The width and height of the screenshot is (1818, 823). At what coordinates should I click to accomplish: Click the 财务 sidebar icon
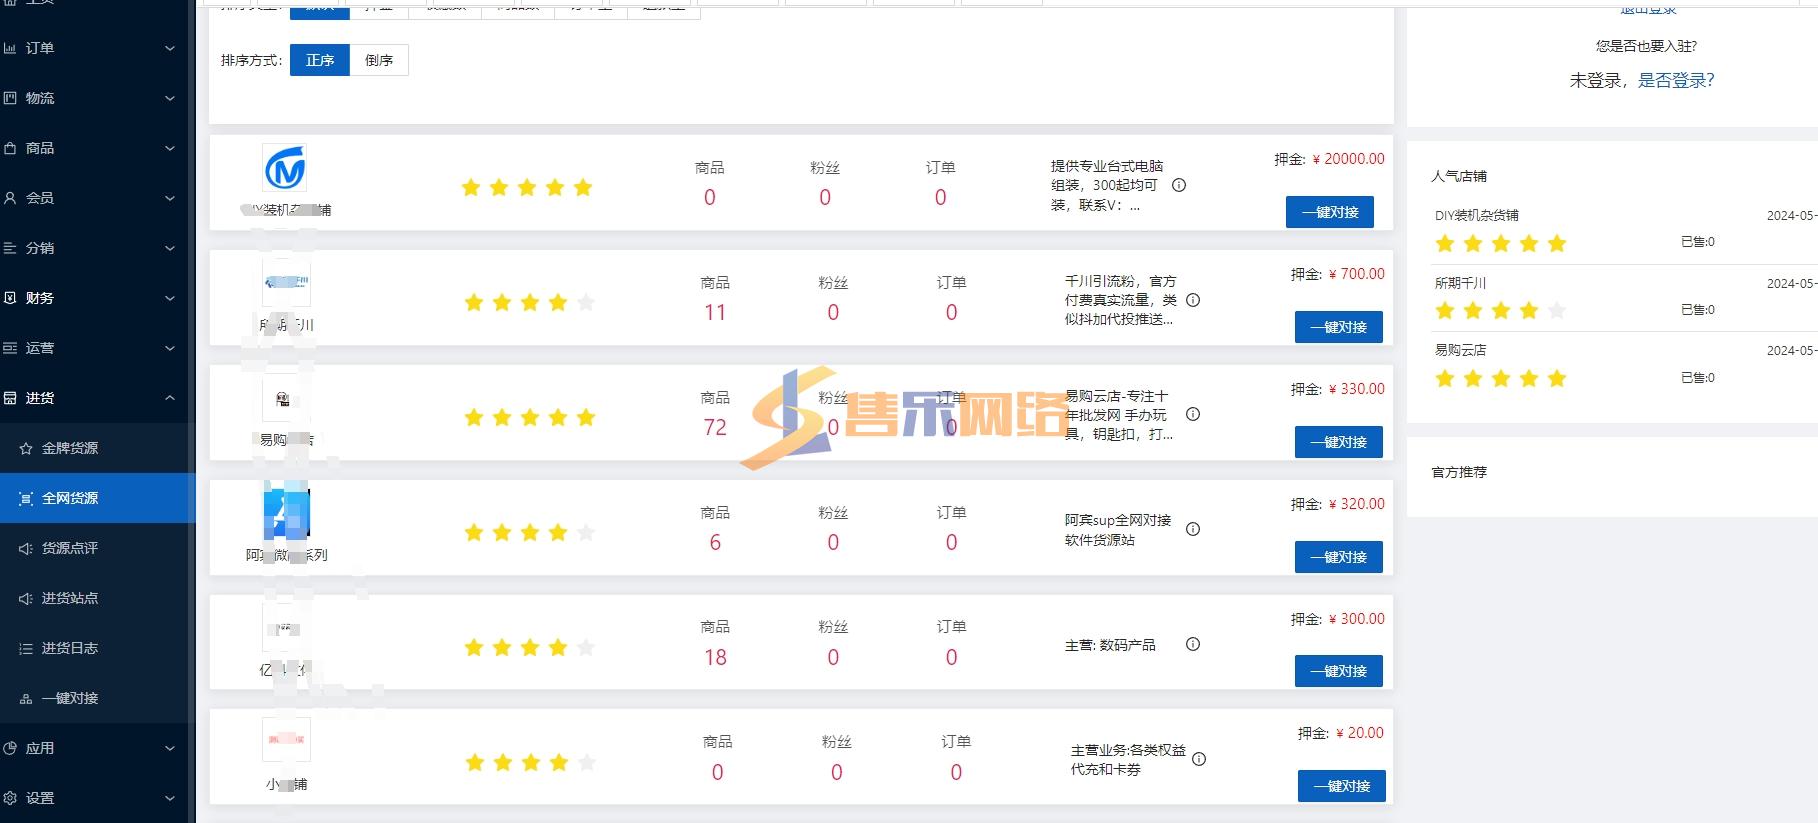[x=10, y=298]
